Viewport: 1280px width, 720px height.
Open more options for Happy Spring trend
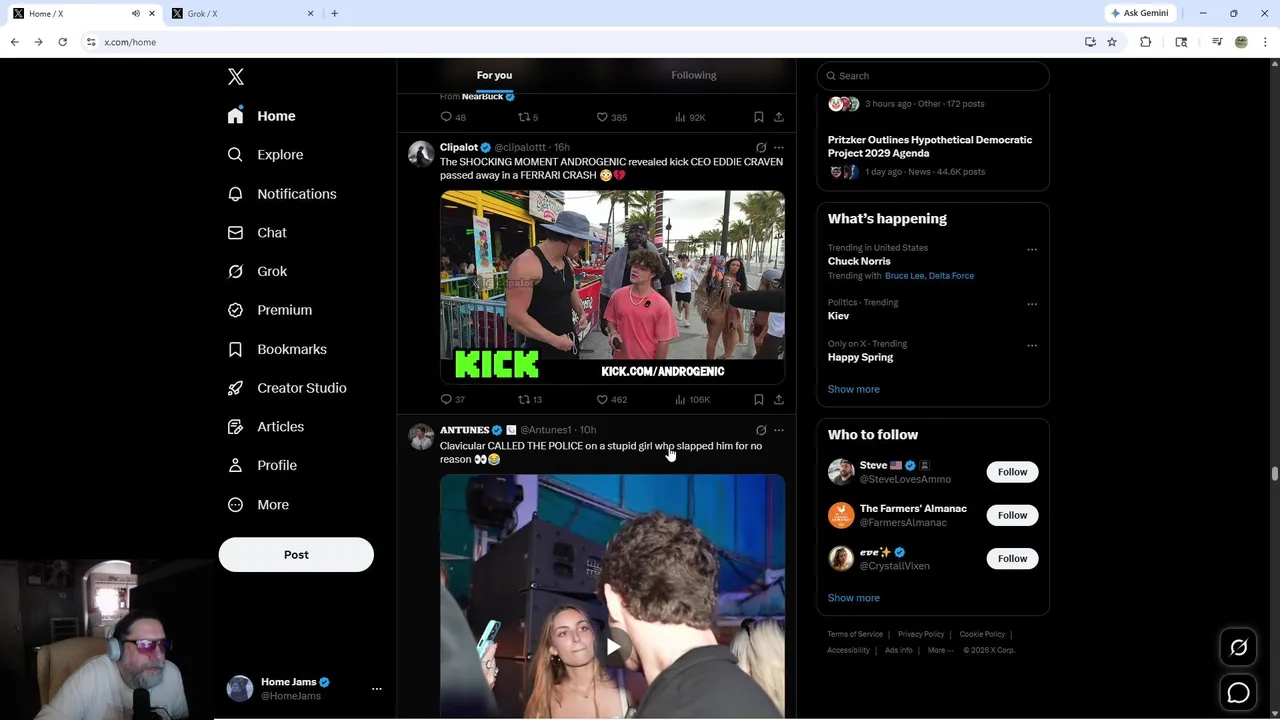(x=1032, y=346)
